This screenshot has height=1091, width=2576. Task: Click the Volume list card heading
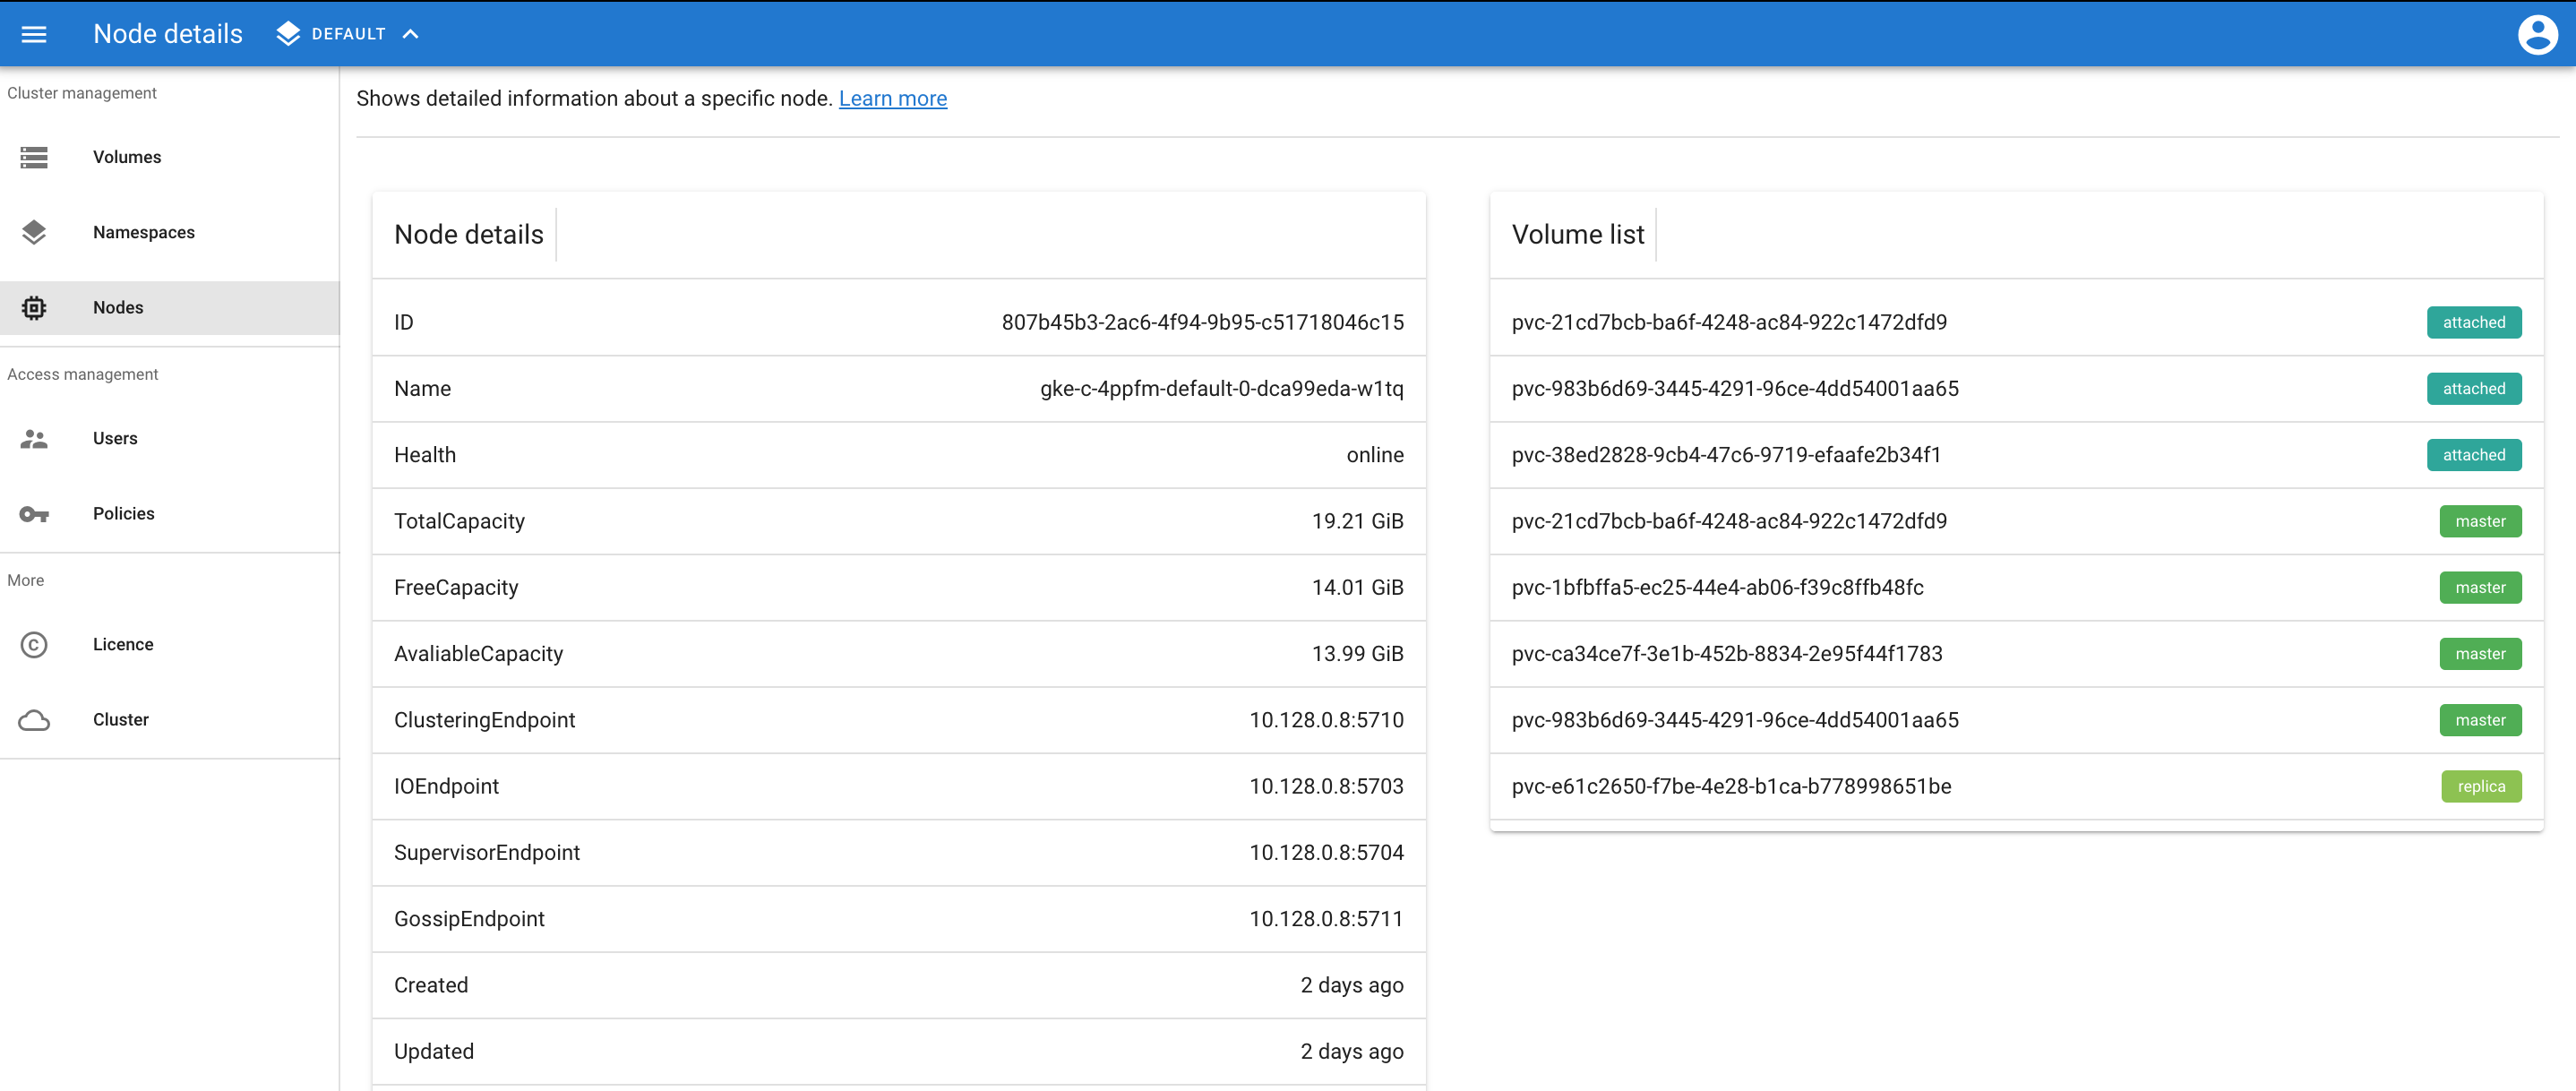coord(1577,235)
